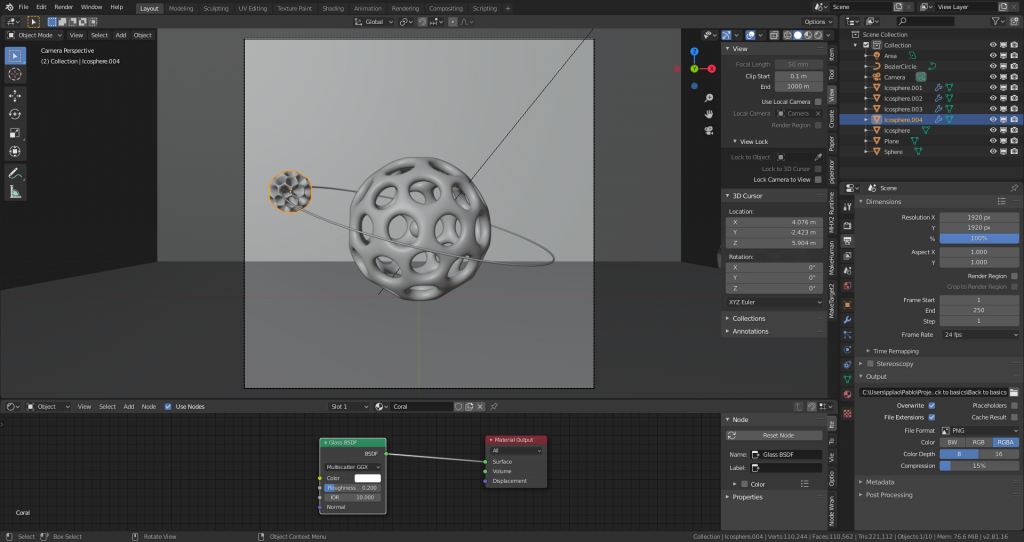Click Reset Node refresh icon
Image resolution: width=1024 pixels, height=542 pixels.
tap(732, 436)
